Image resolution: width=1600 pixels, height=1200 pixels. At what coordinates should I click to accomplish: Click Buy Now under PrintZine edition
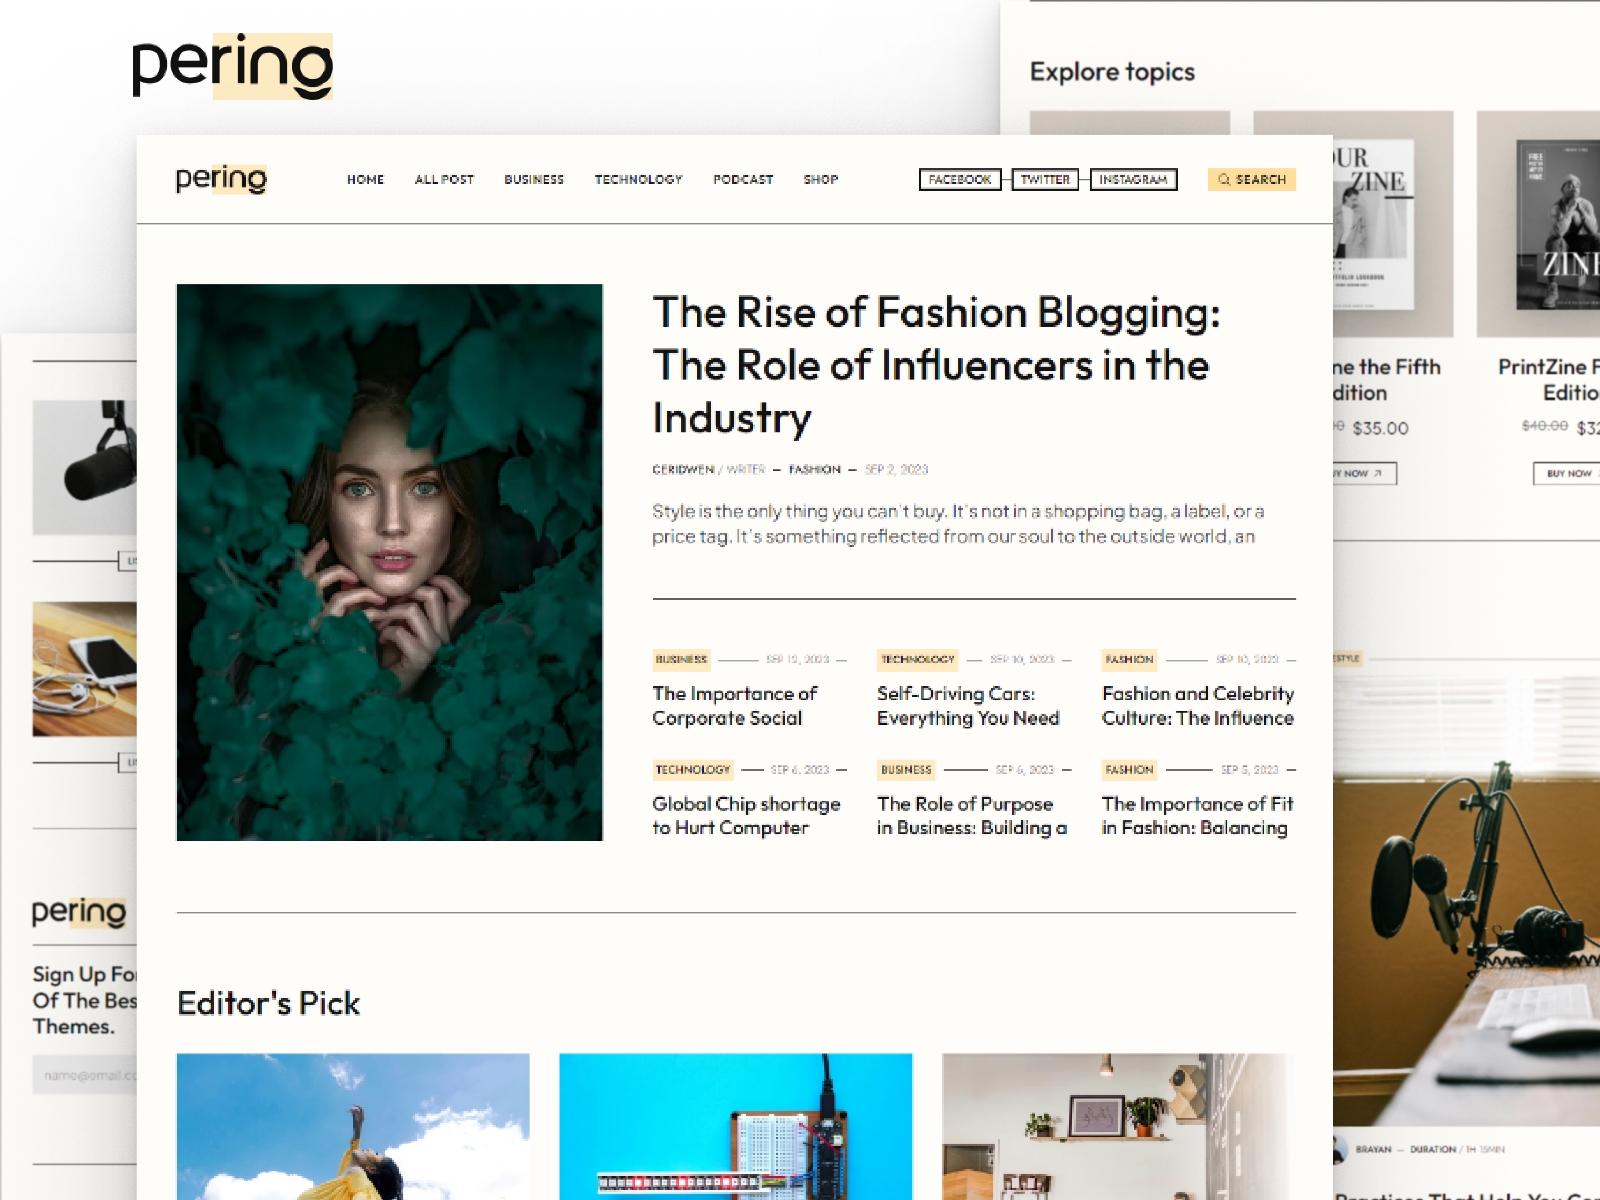pos(1567,473)
